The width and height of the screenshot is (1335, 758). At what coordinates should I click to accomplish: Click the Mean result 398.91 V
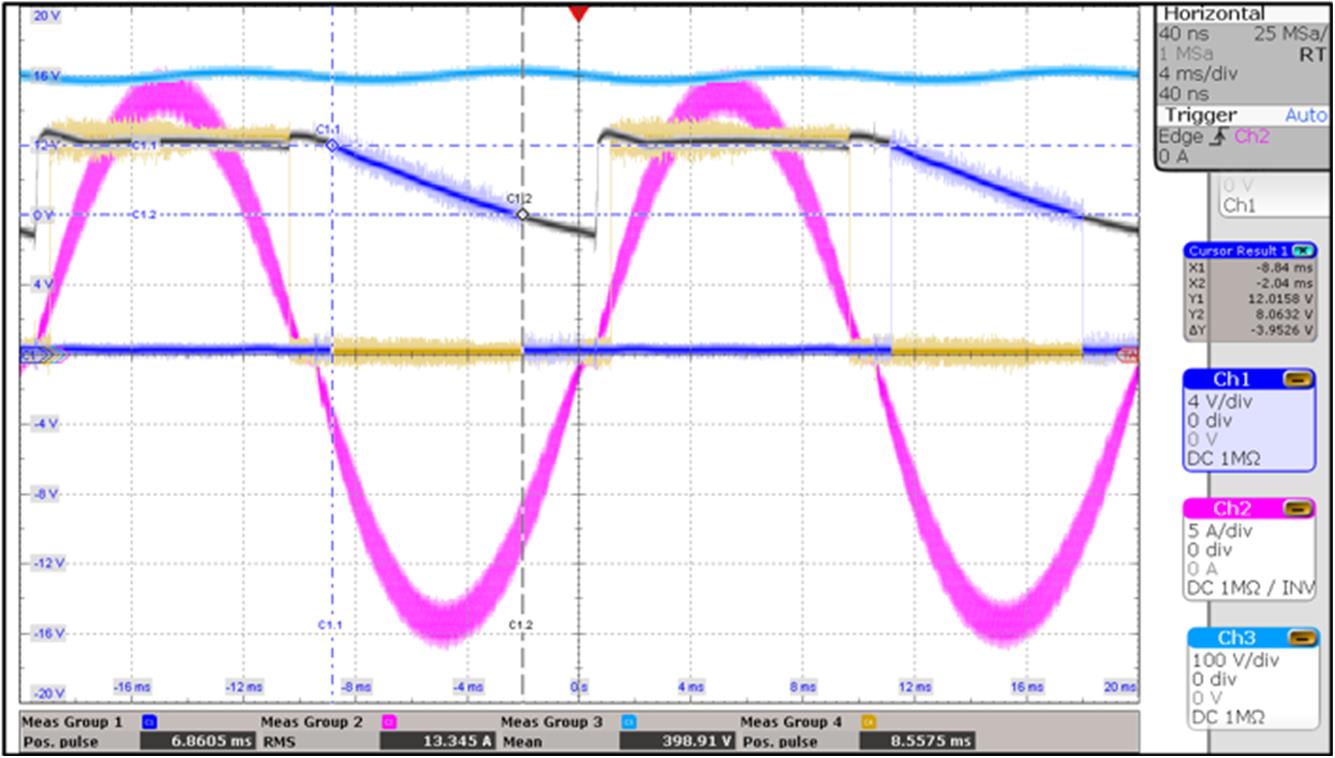tap(677, 742)
